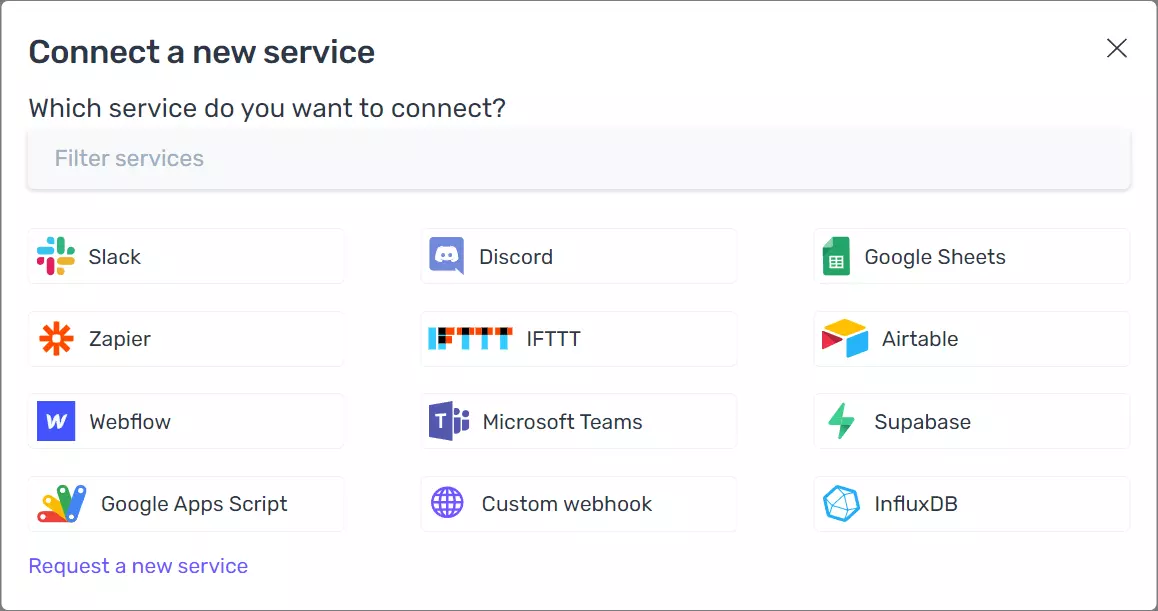The width and height of the screenshot is (1158, 611).
Task: Select the Custom webhook label
Action: (x=566, y=504)
